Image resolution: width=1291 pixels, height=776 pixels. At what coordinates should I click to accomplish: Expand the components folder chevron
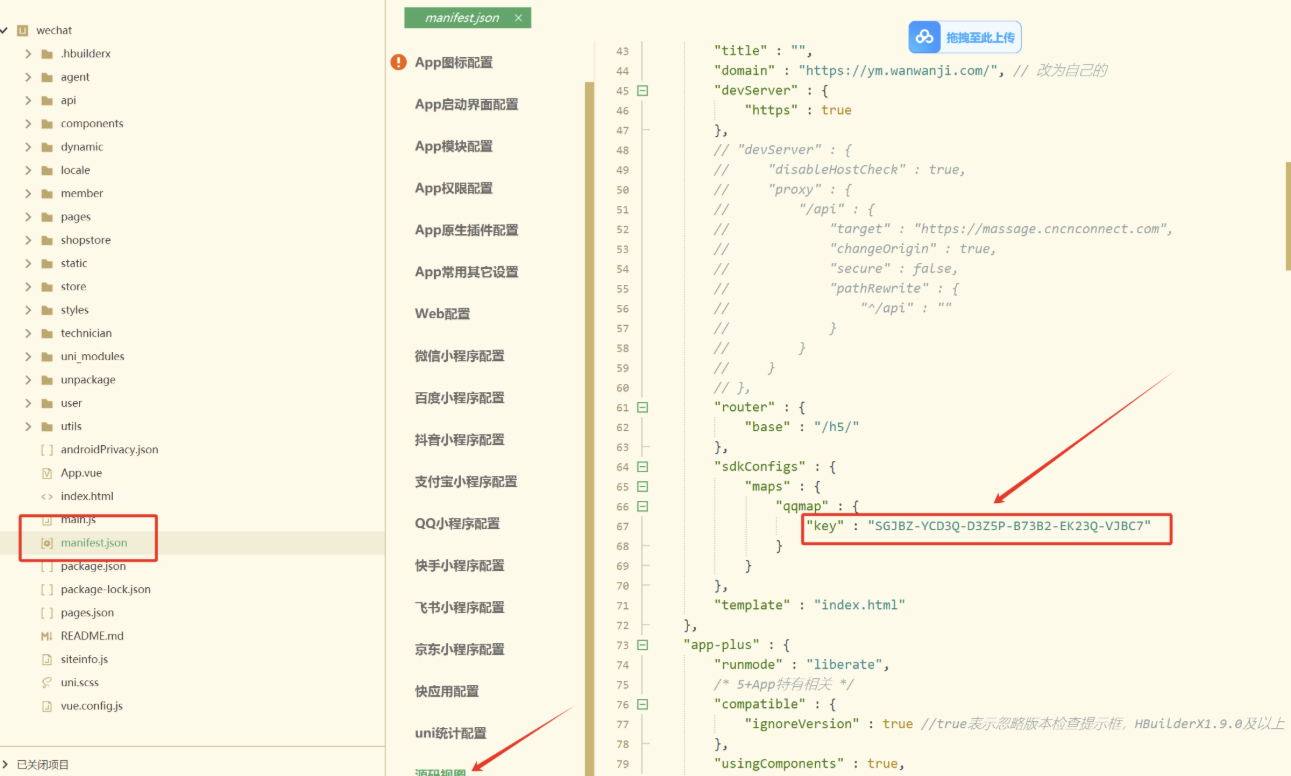[28, 124]
